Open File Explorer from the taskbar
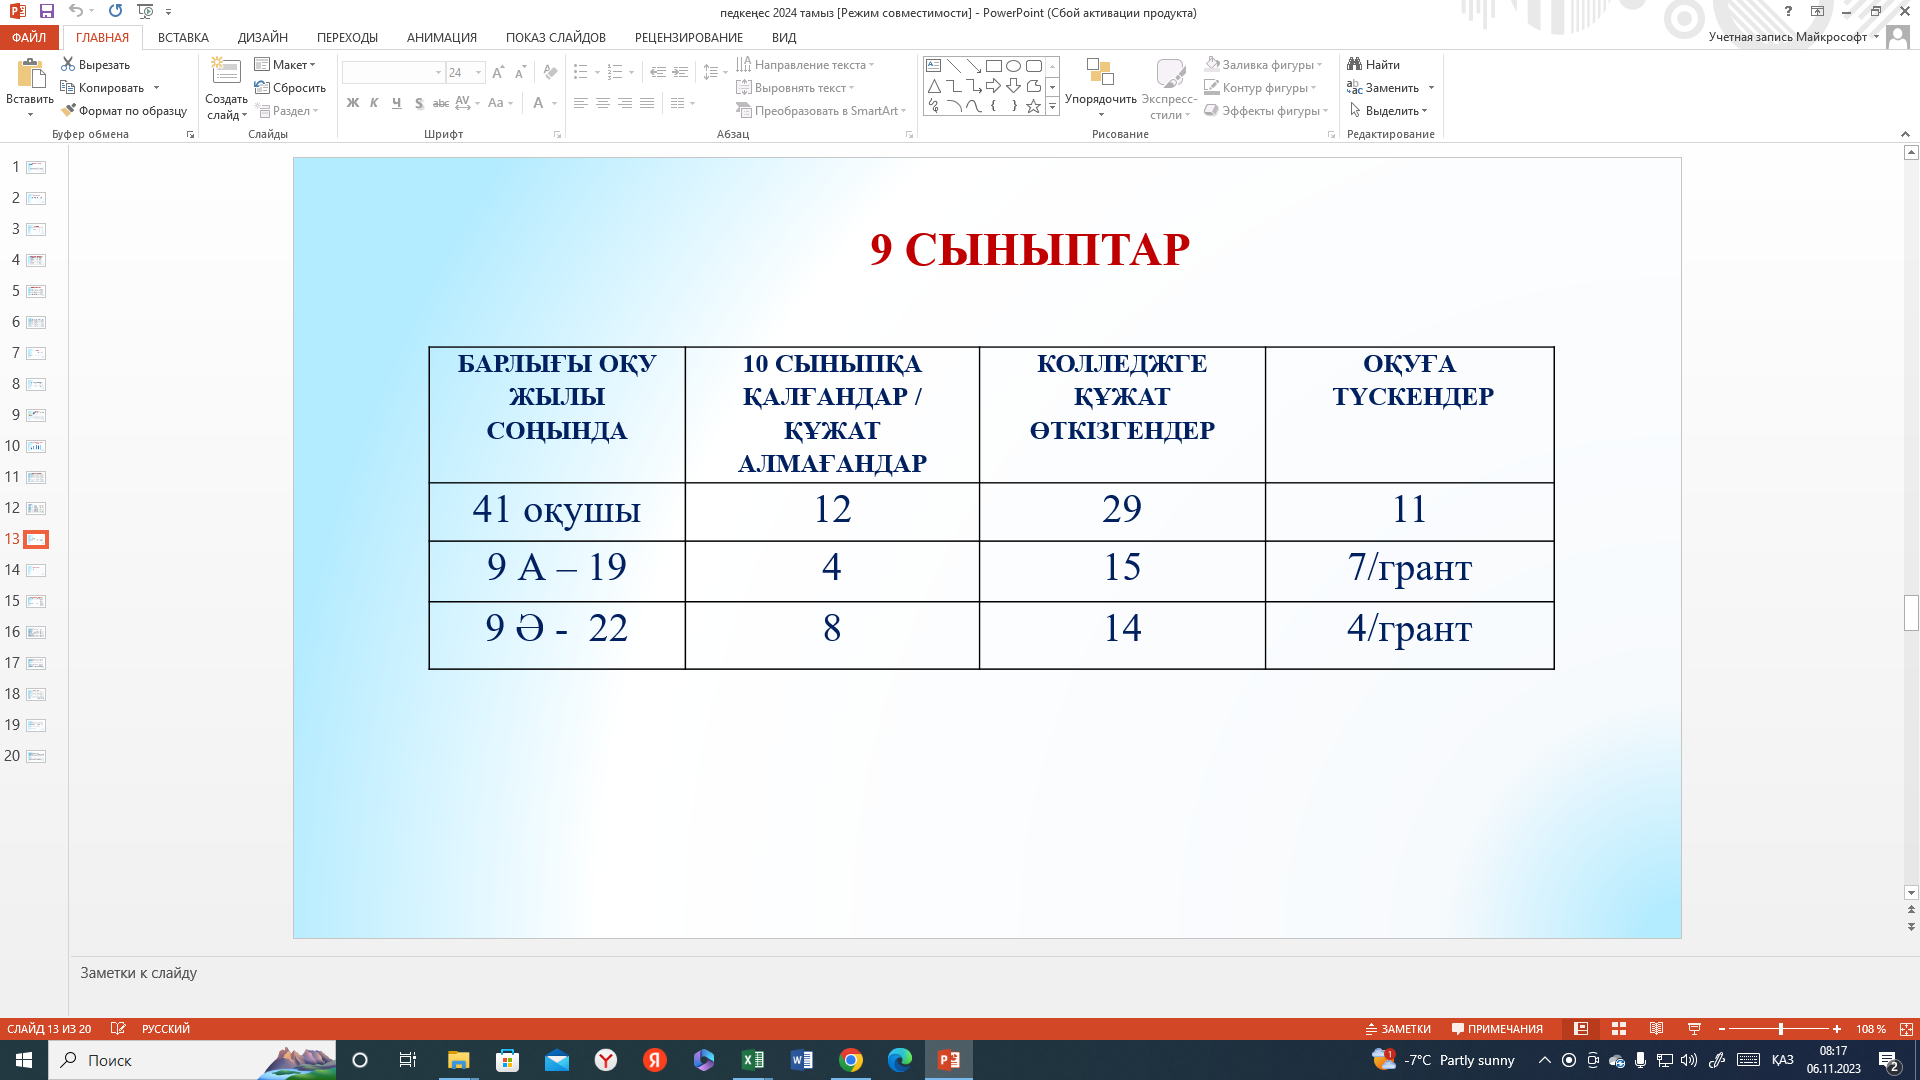Screen dimensions: 1920x1080 pyautogui.click(x=458, y=1060)
